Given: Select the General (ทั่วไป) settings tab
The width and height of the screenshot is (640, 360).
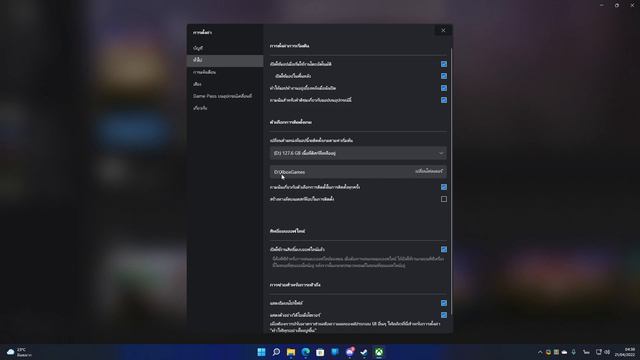Looking at the screenshot, I should pos(225,60).
